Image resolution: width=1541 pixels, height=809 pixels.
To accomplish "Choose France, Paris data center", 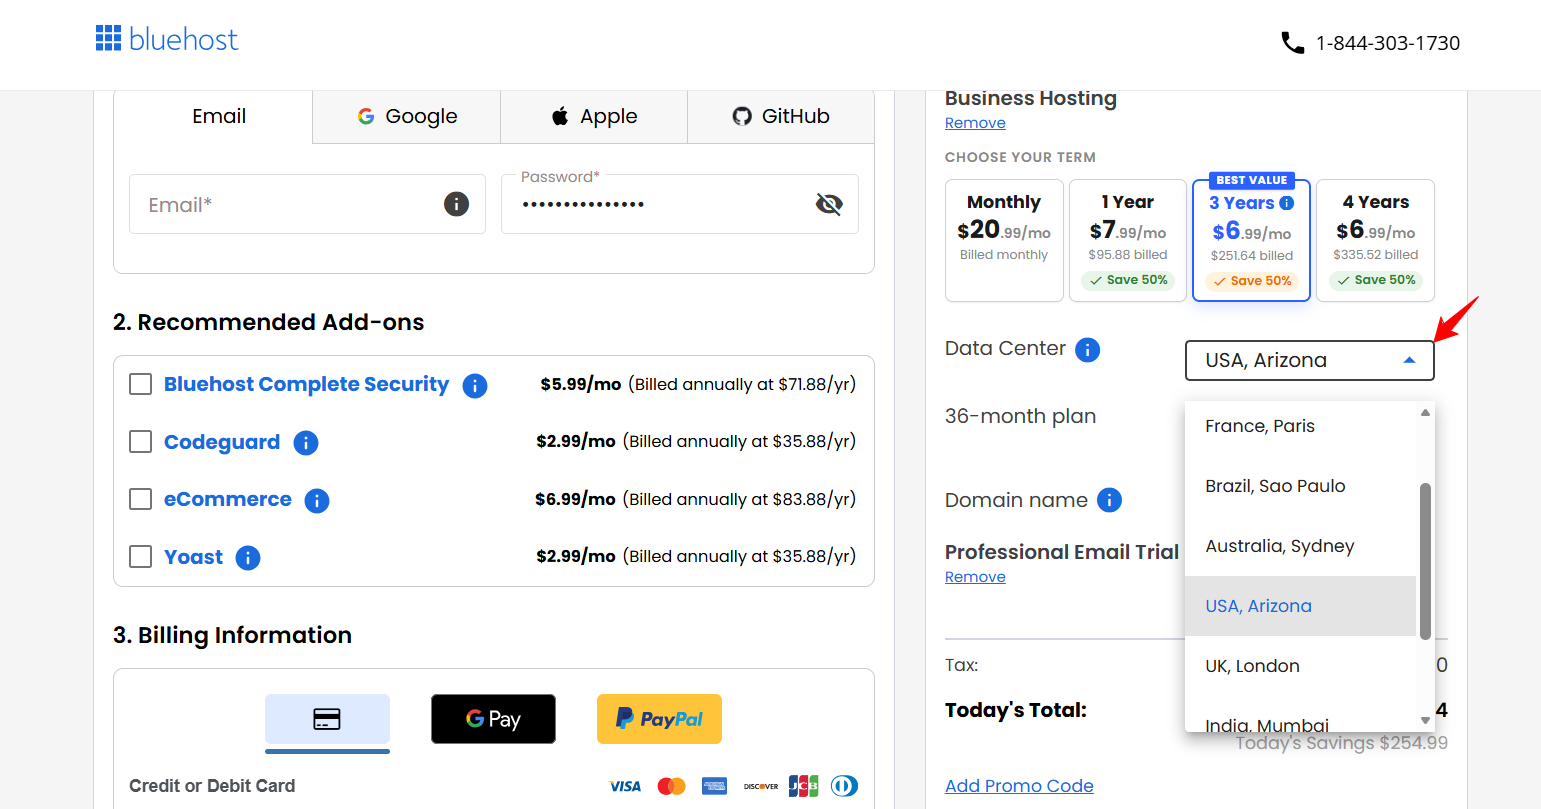I will click(x=1300, y=426).
